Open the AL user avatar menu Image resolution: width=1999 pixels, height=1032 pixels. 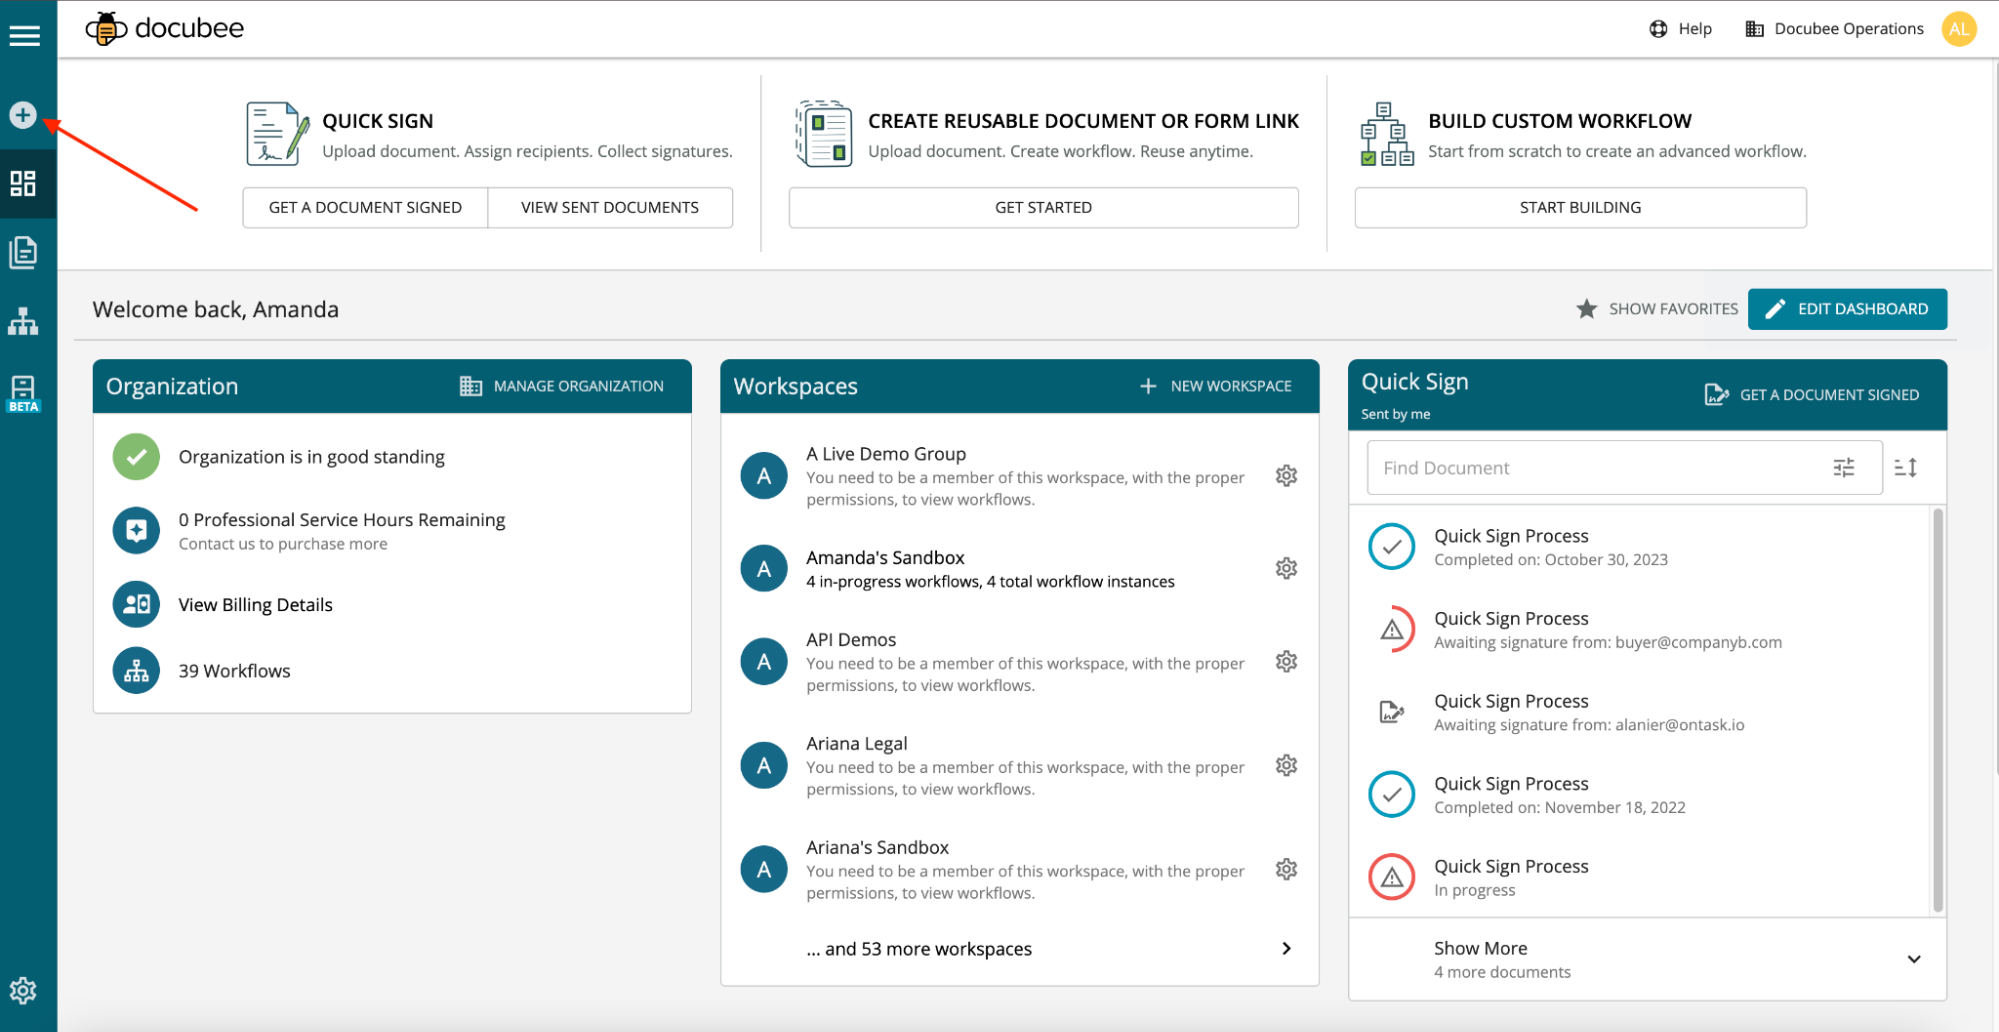pos(1959,29)
